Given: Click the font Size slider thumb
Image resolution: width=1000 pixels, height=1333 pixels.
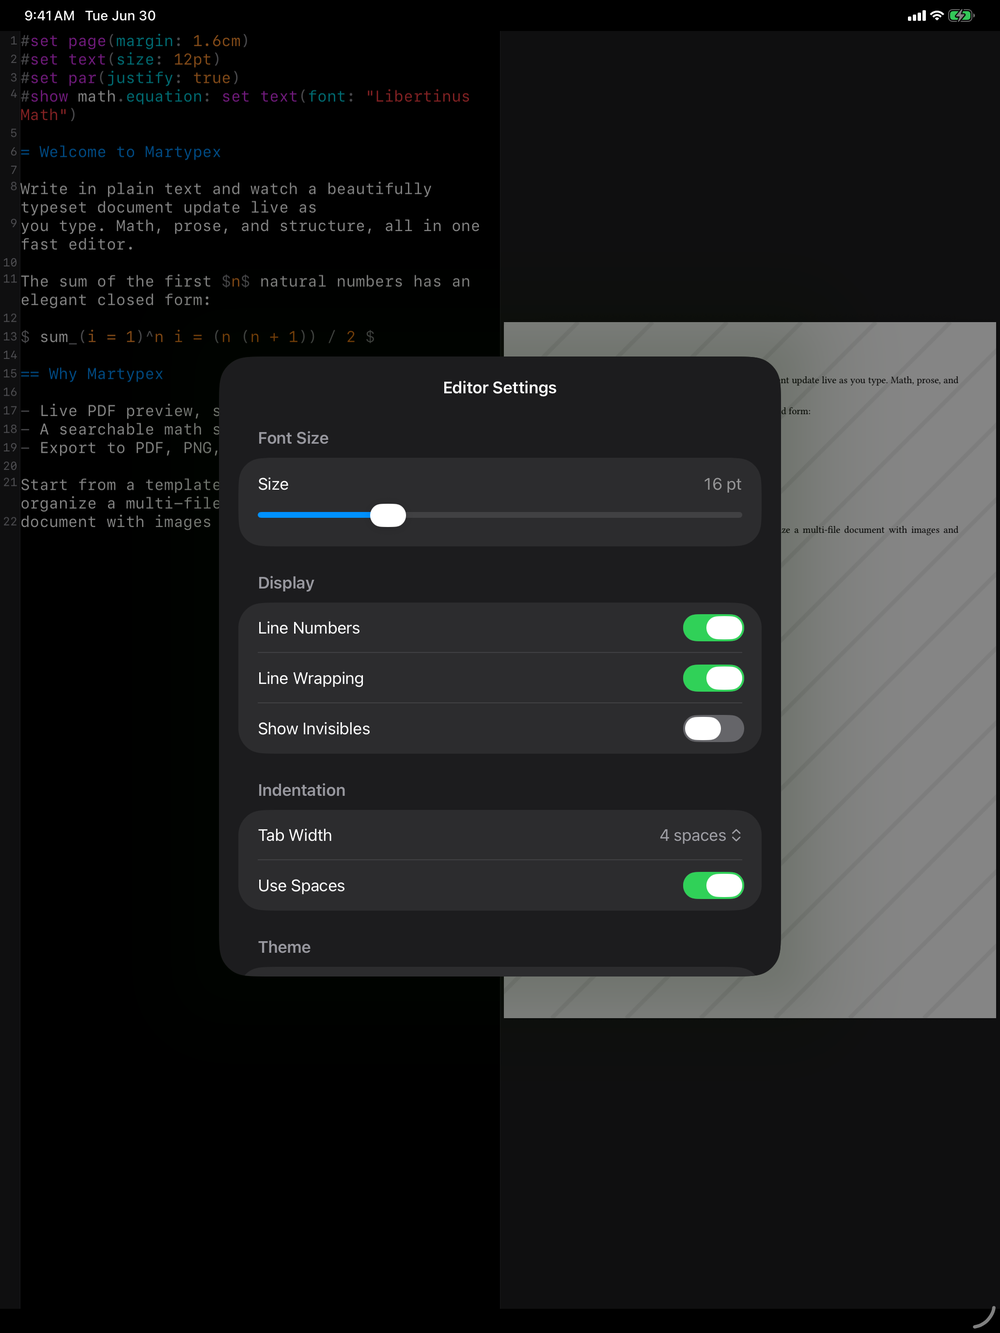Looking at the screenshot, I should 388,515.
